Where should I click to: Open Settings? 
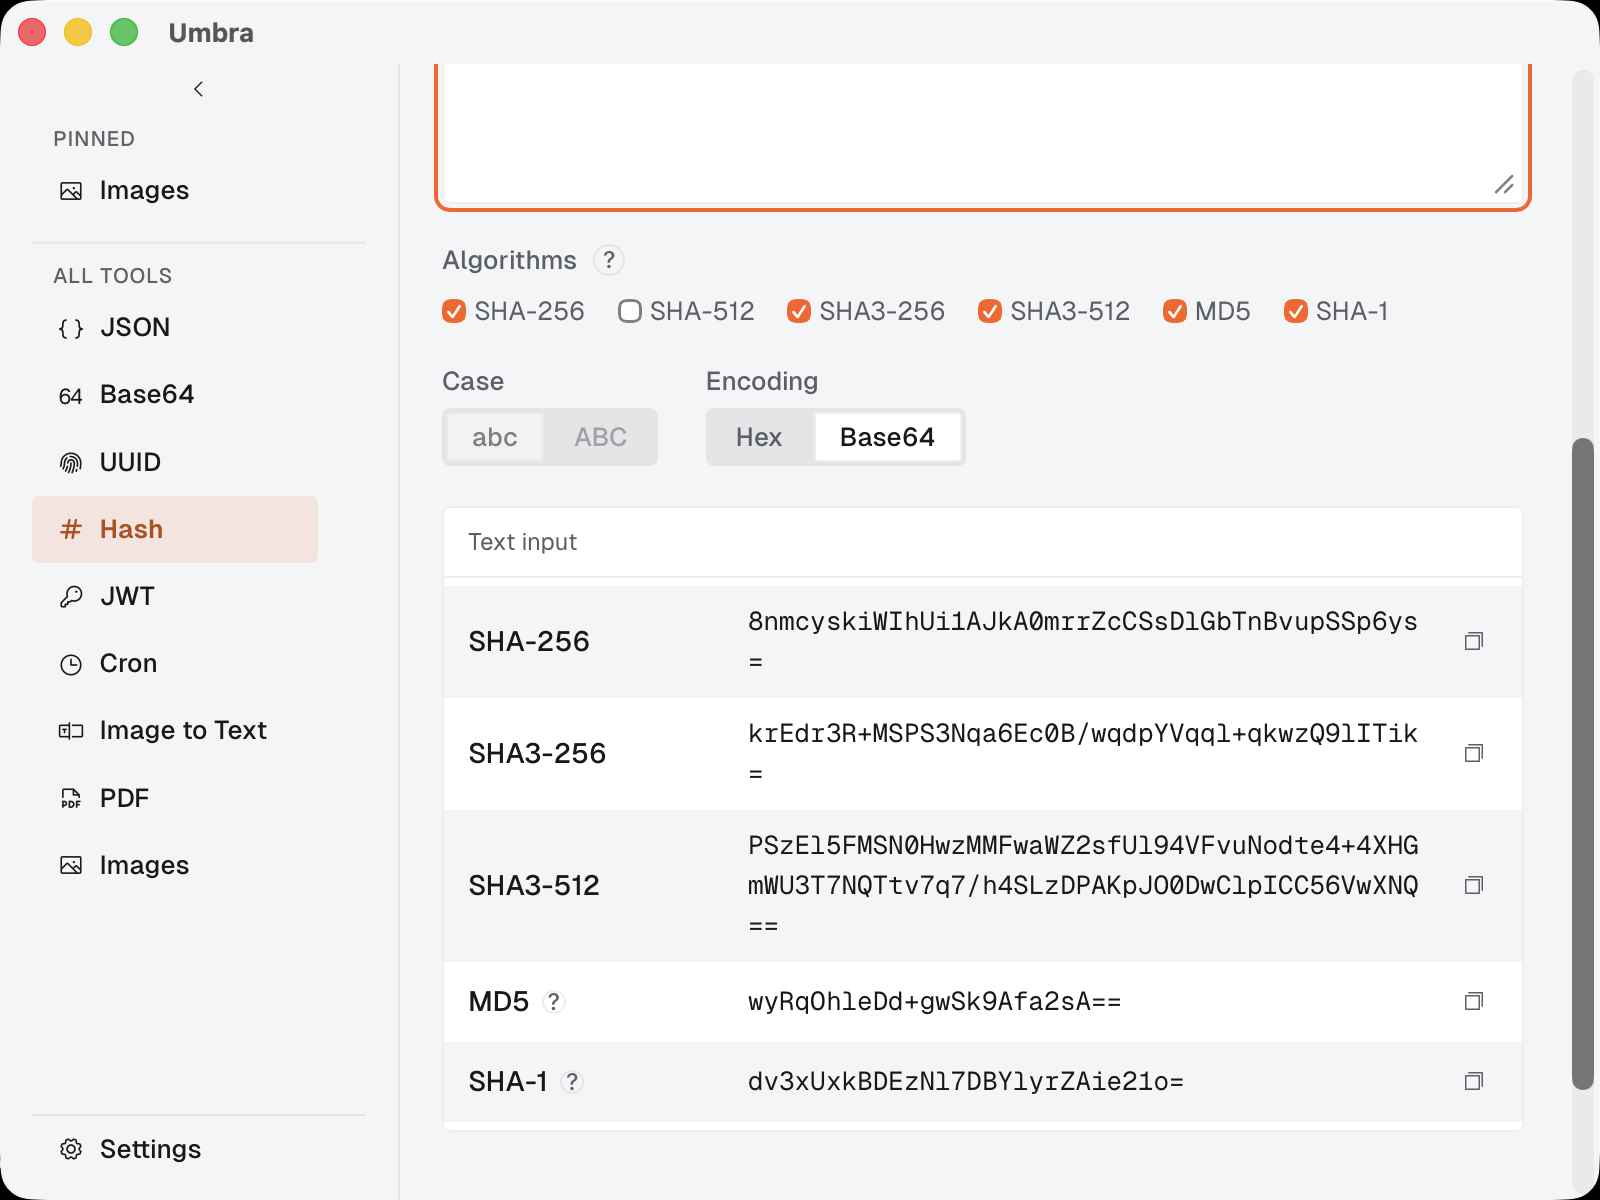pos(175,1149)
